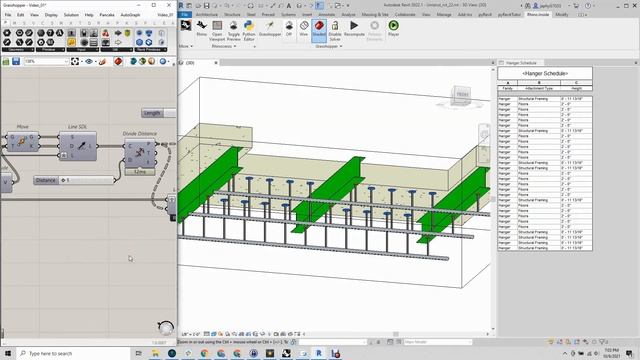Open file icon in Grasshopper canvas toolbar

6,62
